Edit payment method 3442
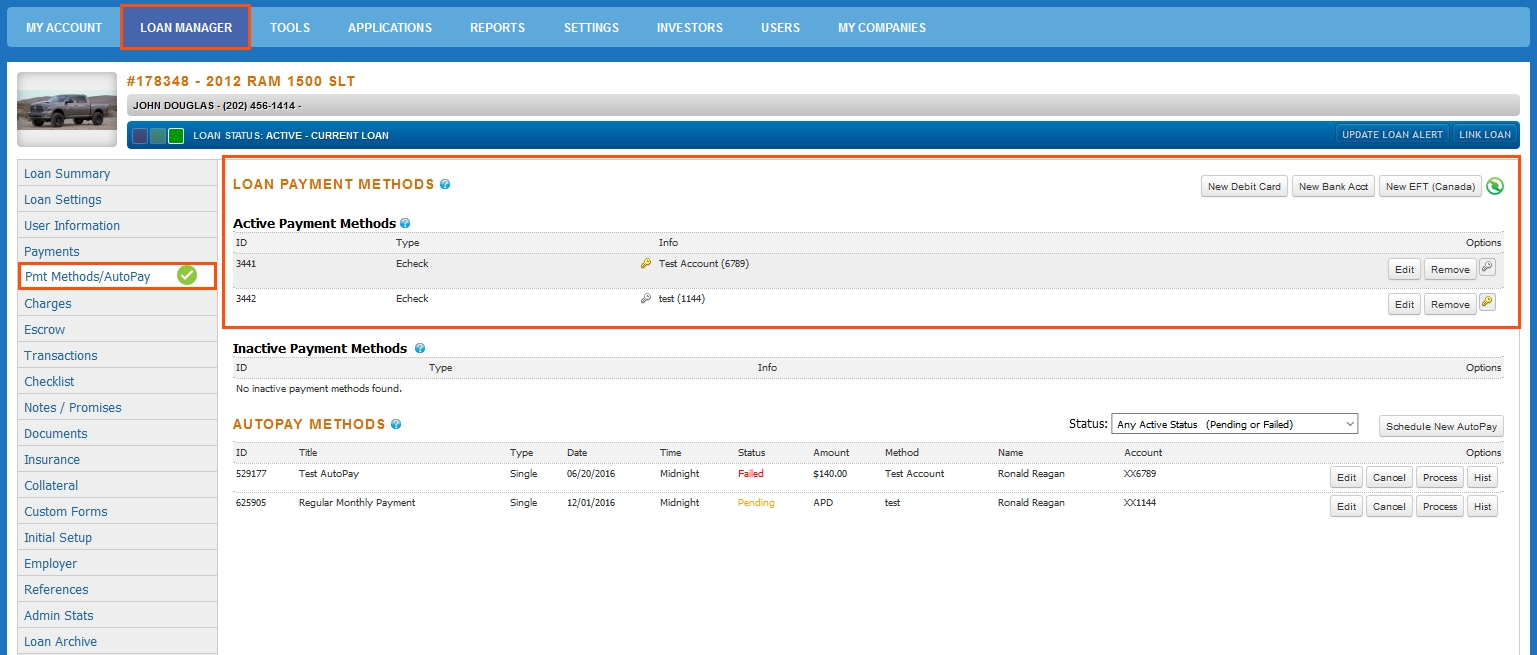 click(x=1405, y=304)
